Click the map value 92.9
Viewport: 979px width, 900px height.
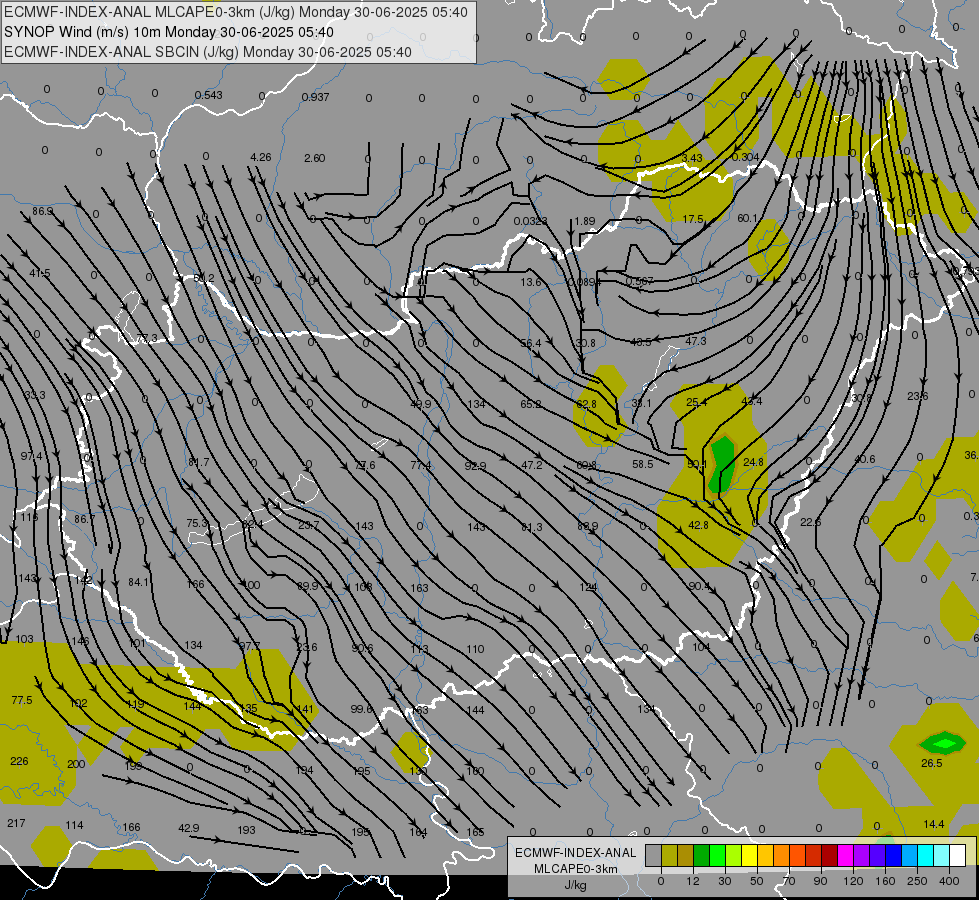[475, 466]
